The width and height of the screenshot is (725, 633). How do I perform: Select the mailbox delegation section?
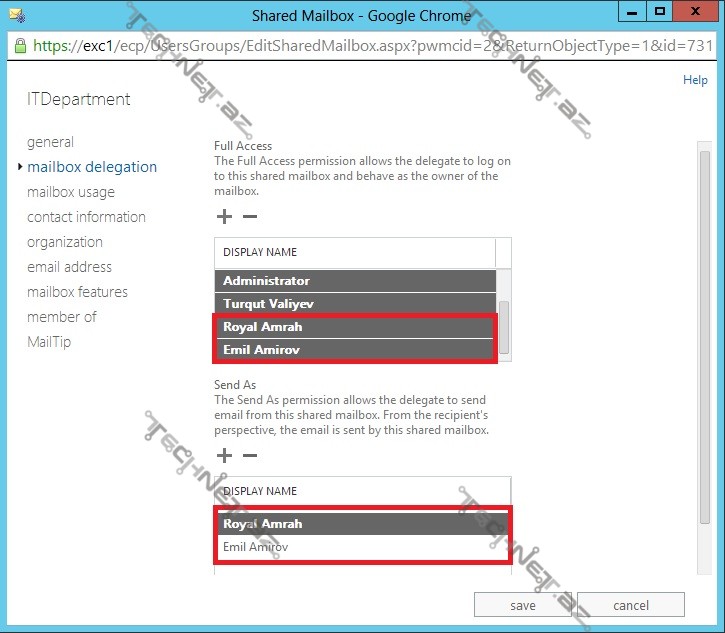92,167
